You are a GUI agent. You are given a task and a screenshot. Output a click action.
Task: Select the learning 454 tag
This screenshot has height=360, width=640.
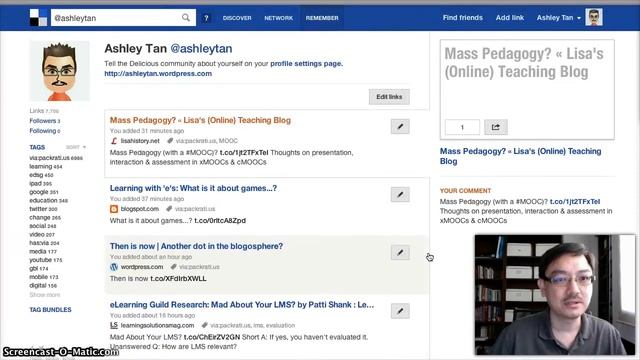click(x=46, y=167)
